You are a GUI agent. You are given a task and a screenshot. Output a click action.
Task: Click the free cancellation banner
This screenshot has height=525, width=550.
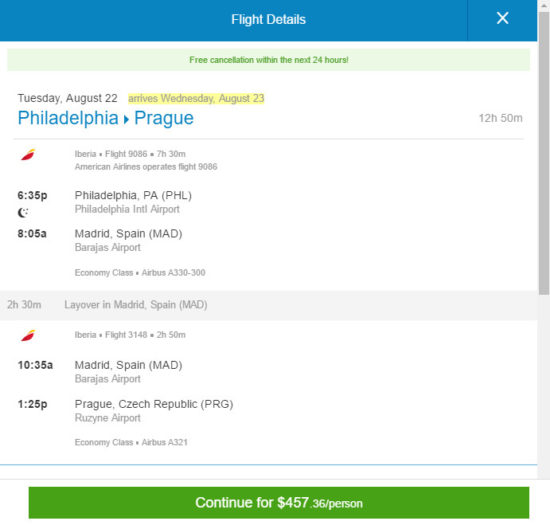click(x=269, y=60)
